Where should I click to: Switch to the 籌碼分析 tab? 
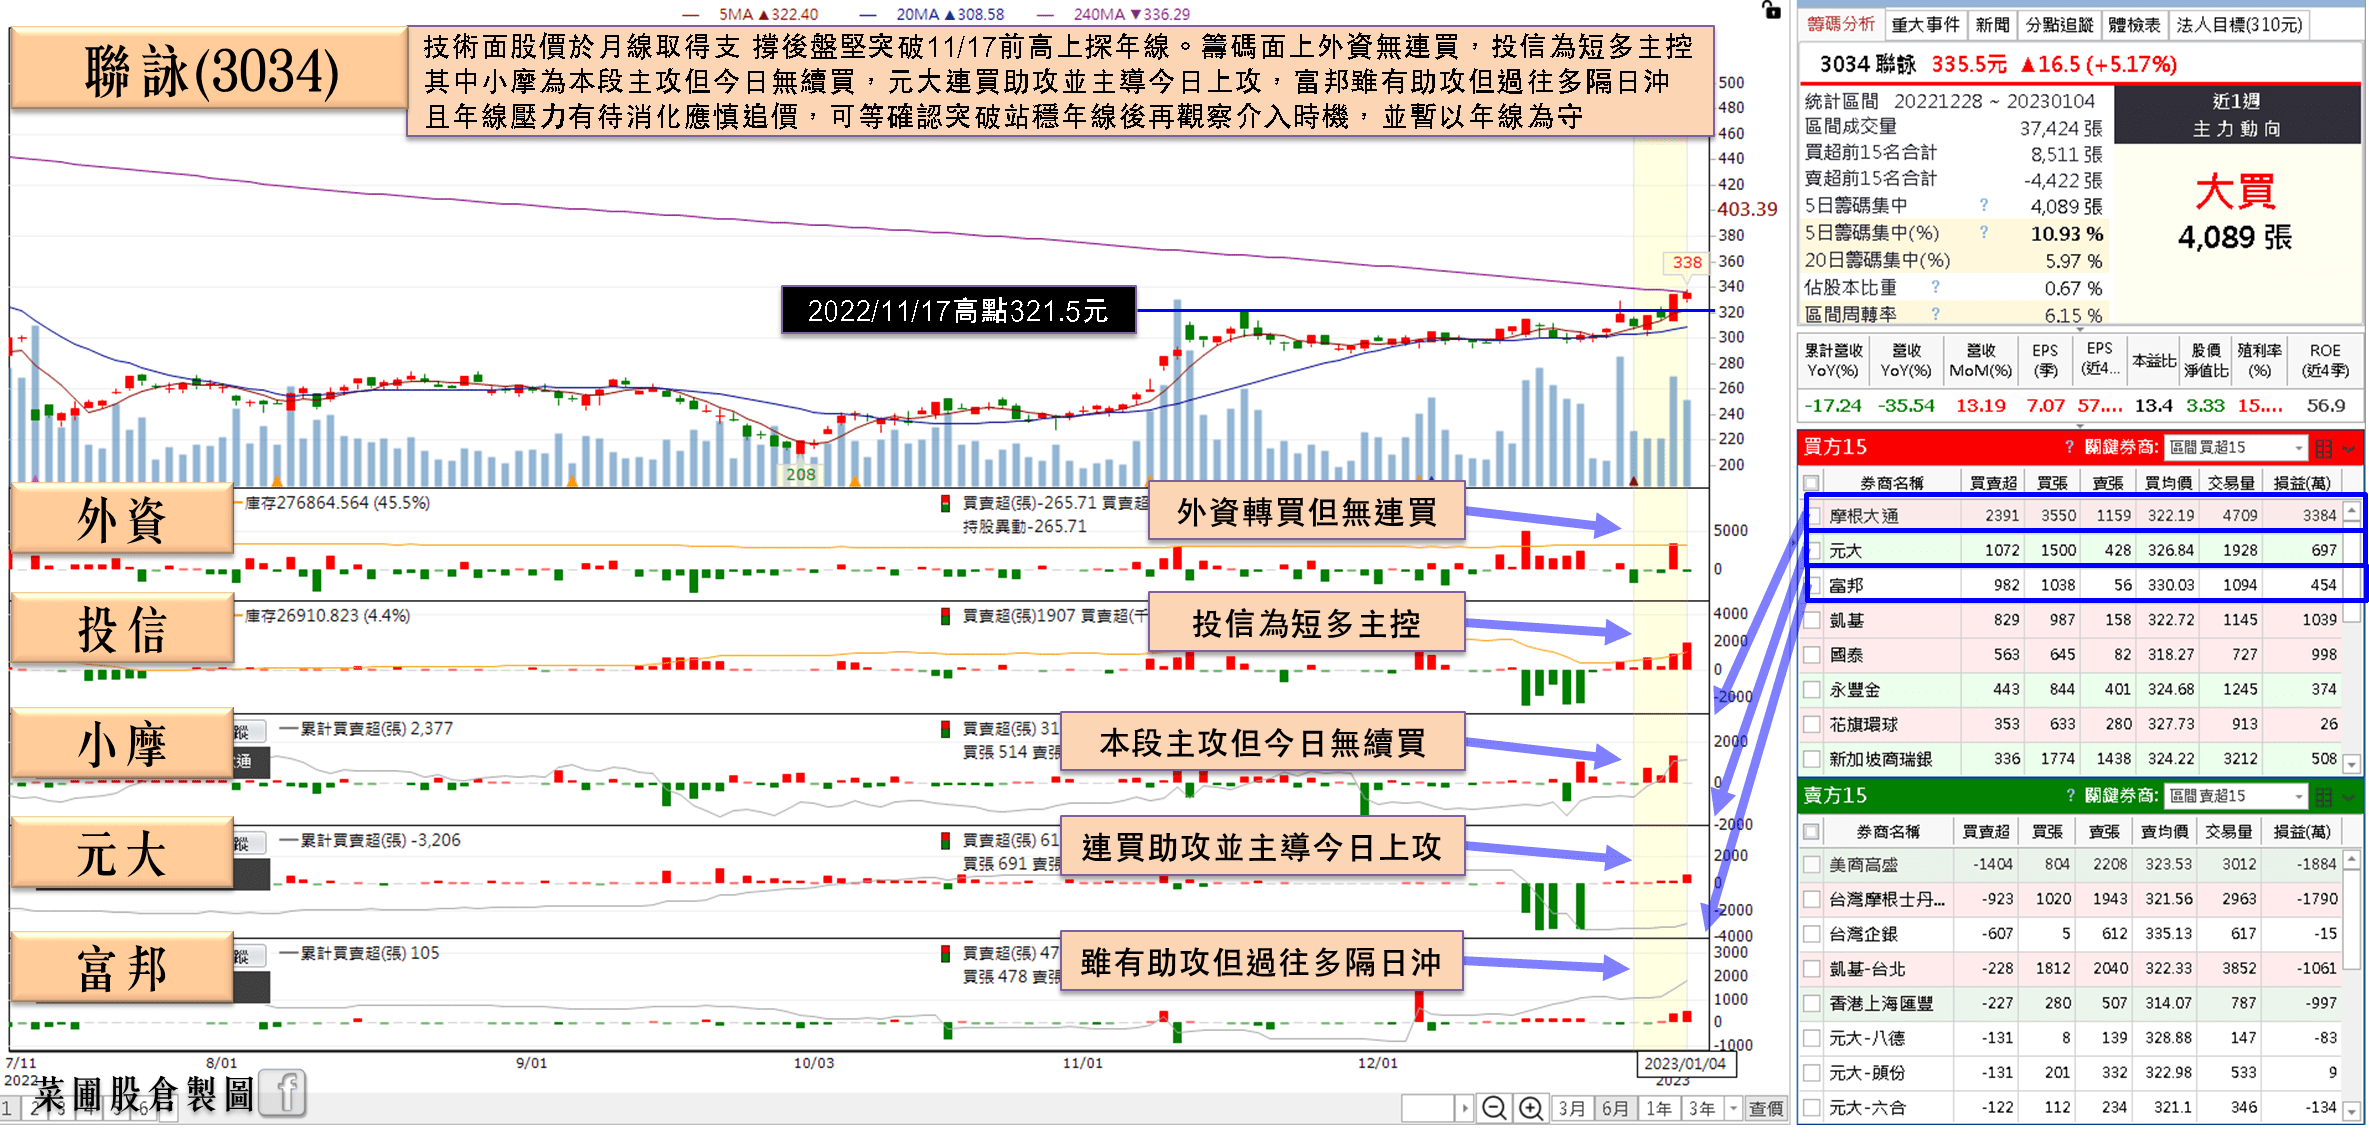[1841, 24]
